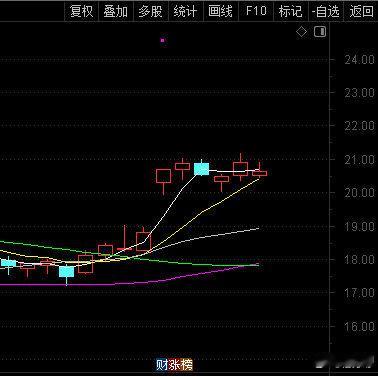Click the diamond icon above chart
Image resolution: width=378 pixels, height=376 pixels.
click(302, 32)
